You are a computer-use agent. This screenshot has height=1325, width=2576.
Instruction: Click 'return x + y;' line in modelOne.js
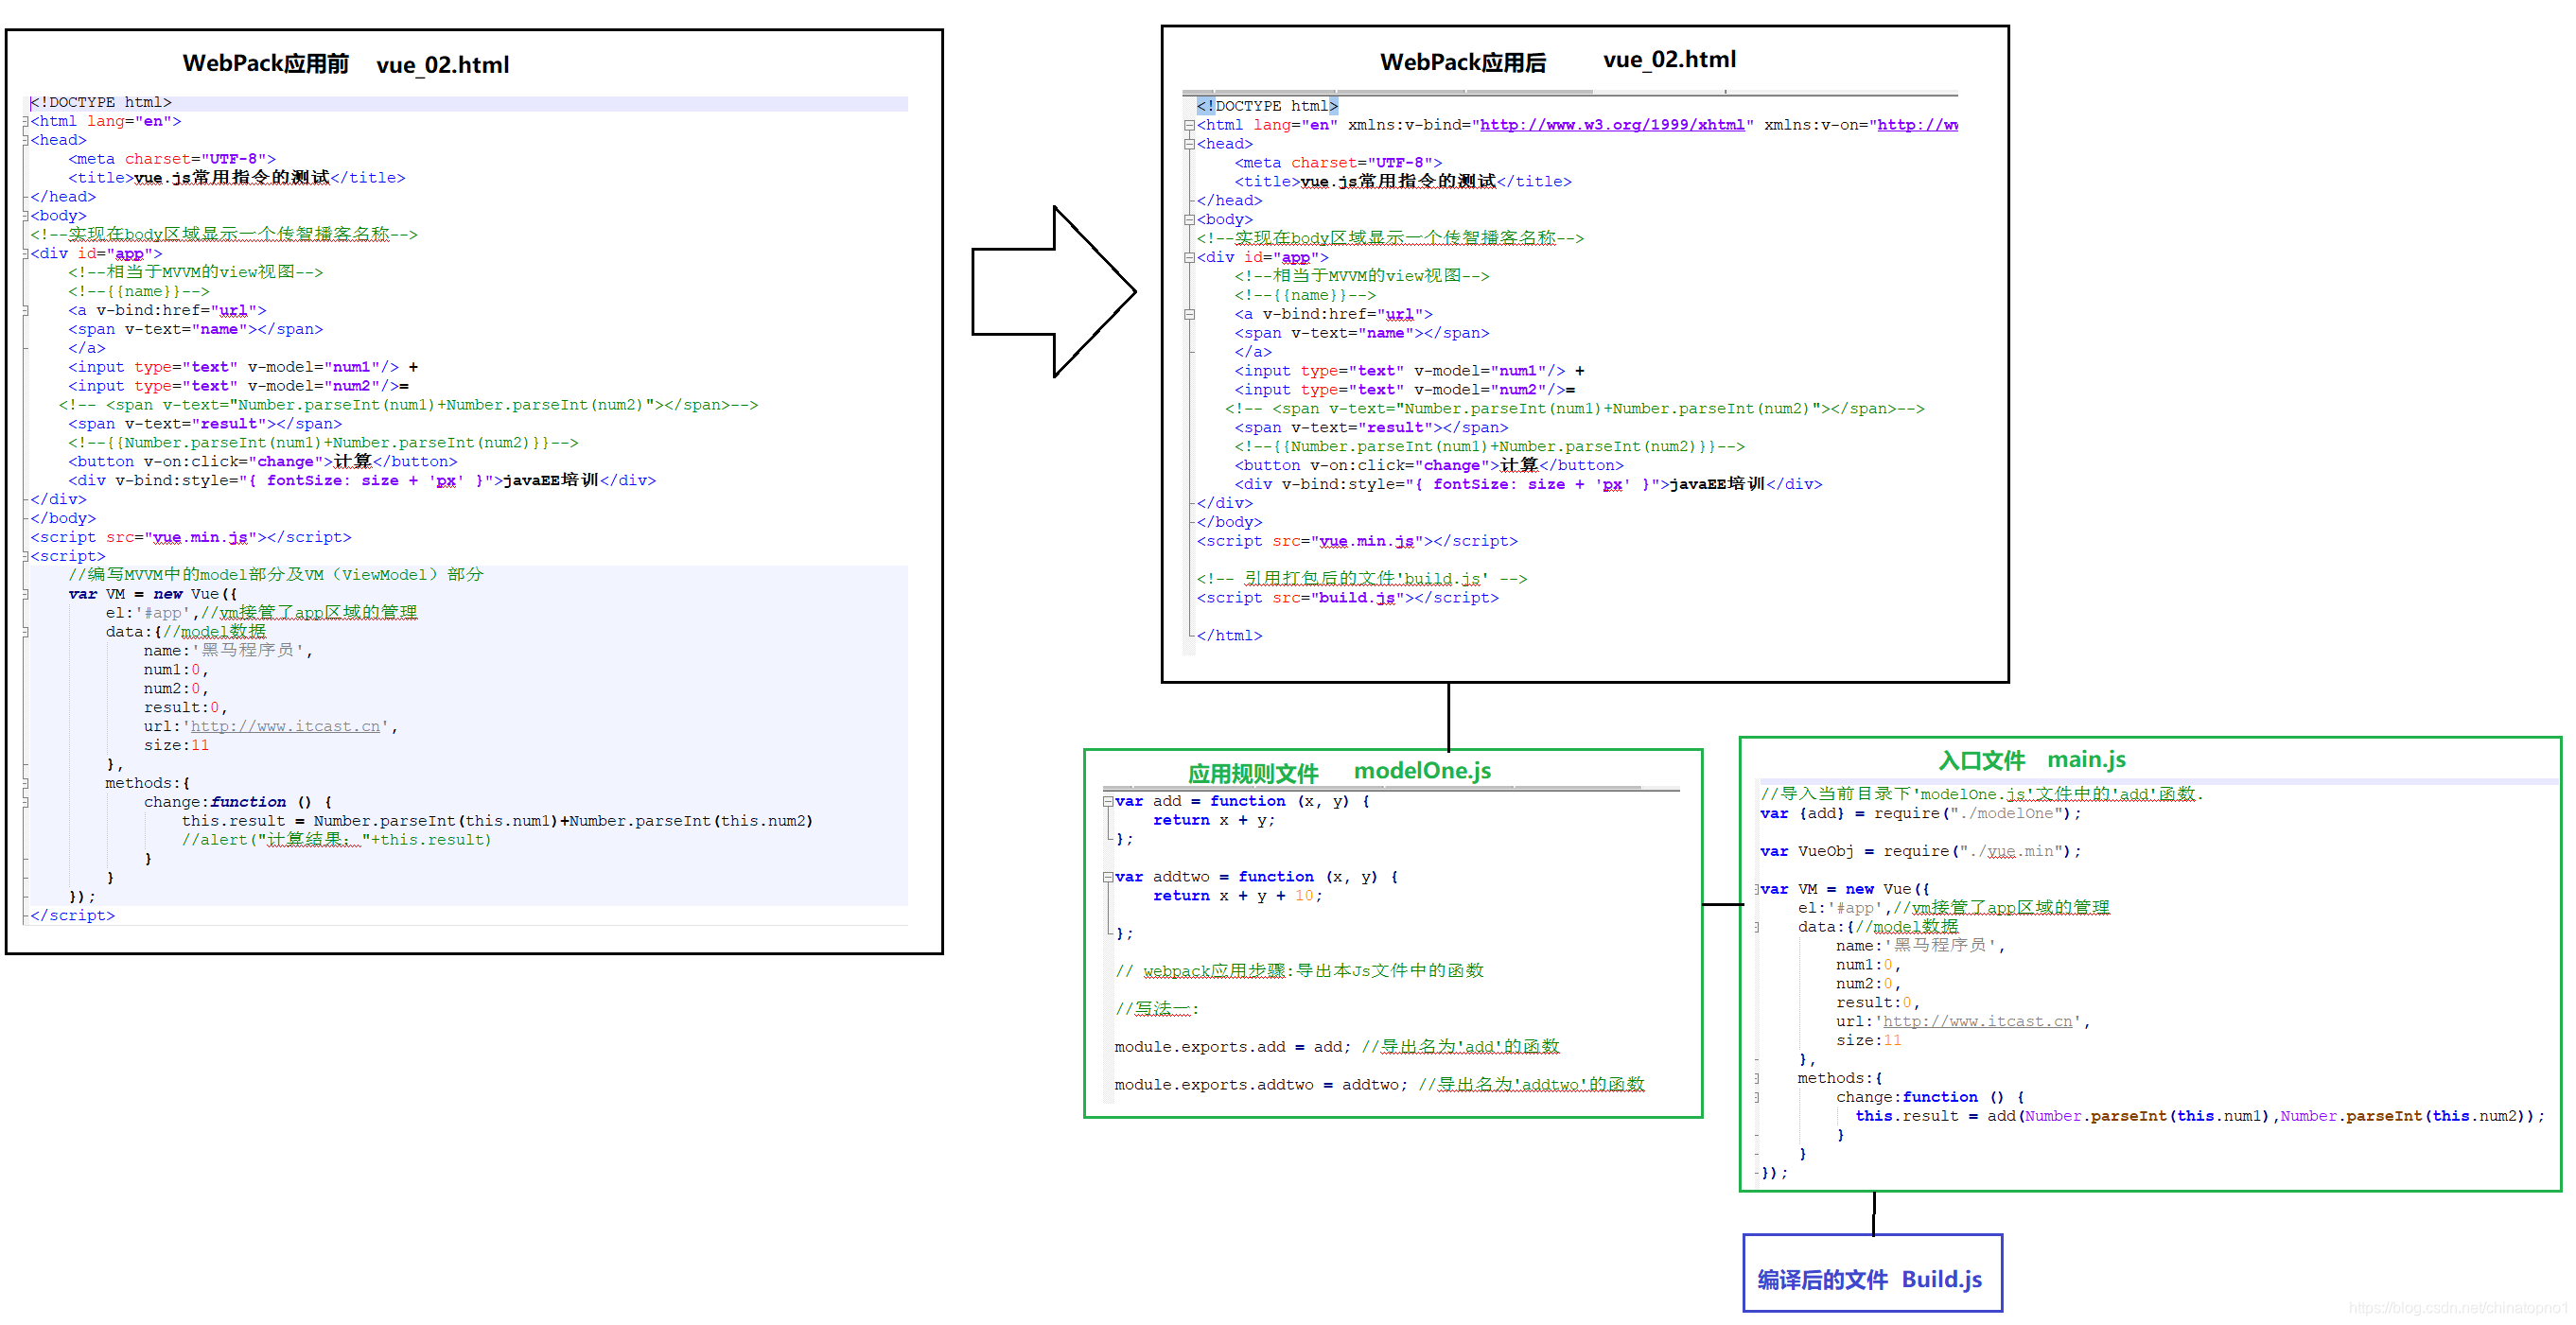(1214, 821)
